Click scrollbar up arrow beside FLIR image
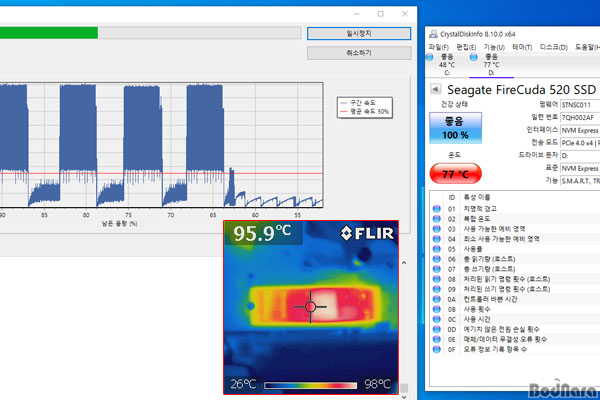 [404, 263]
